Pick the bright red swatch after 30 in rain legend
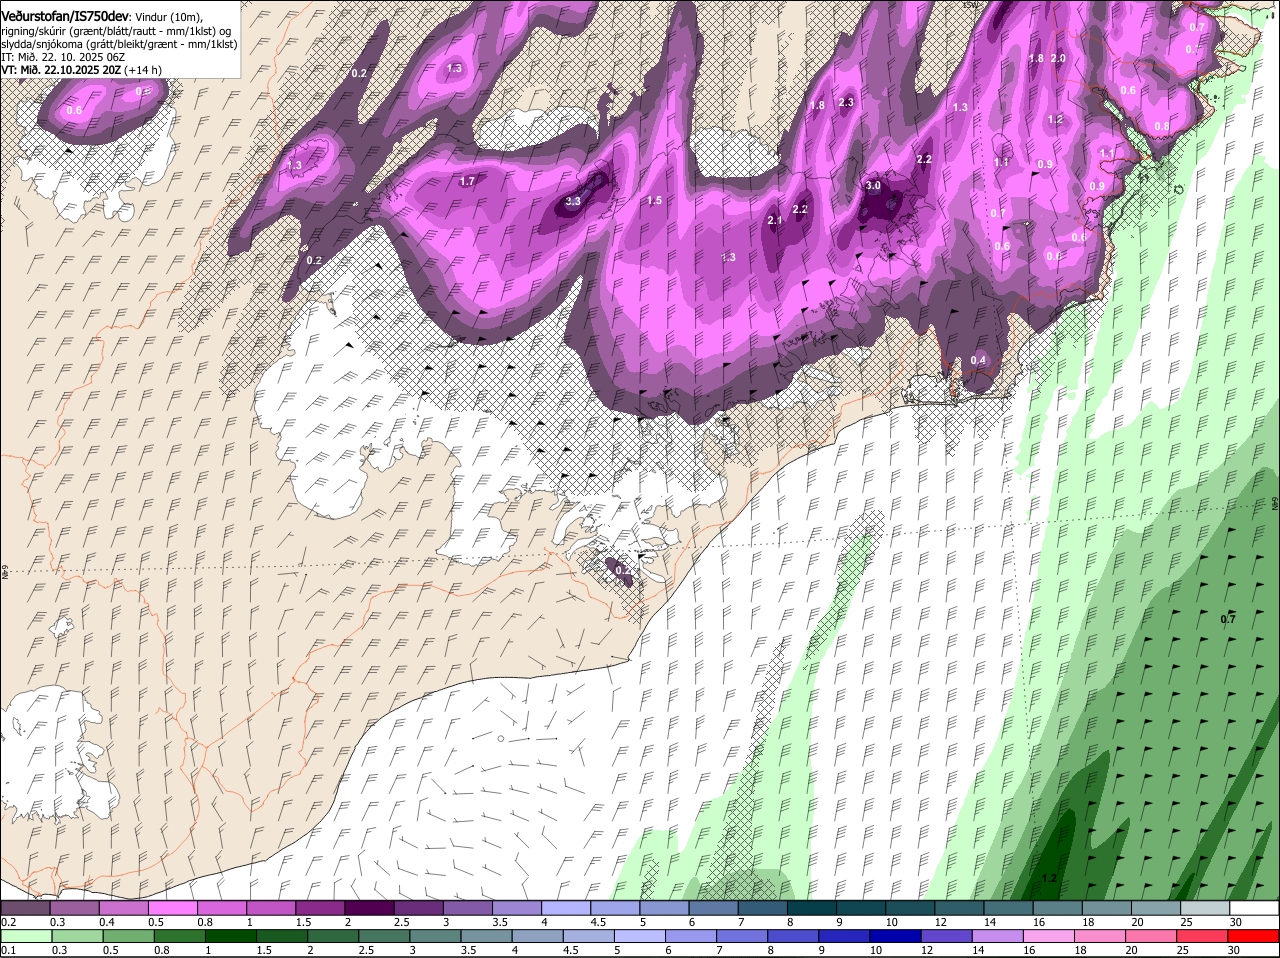Screen dimensions: 1280x958 coord(1255,936)
